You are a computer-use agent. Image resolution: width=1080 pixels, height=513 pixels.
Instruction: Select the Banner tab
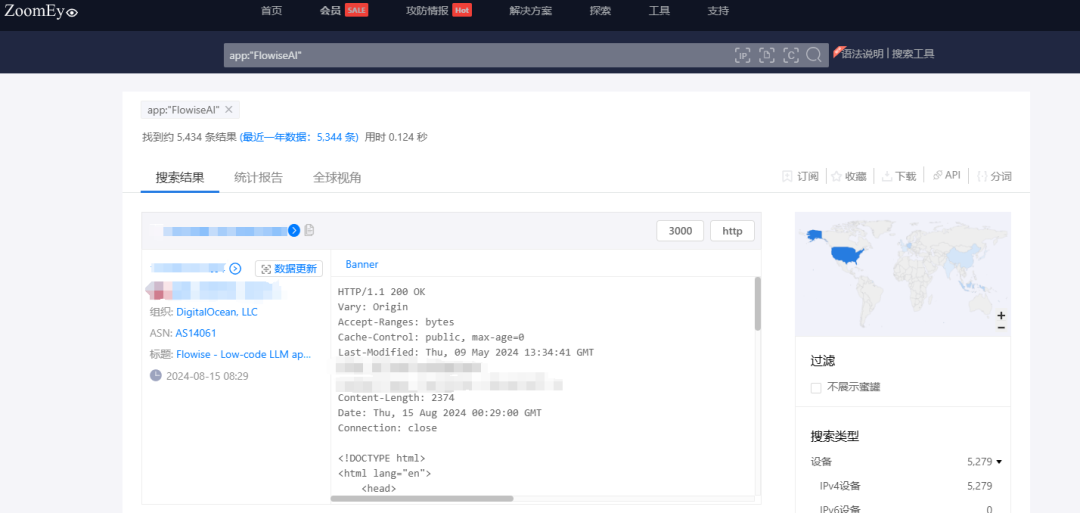(362, 264)
